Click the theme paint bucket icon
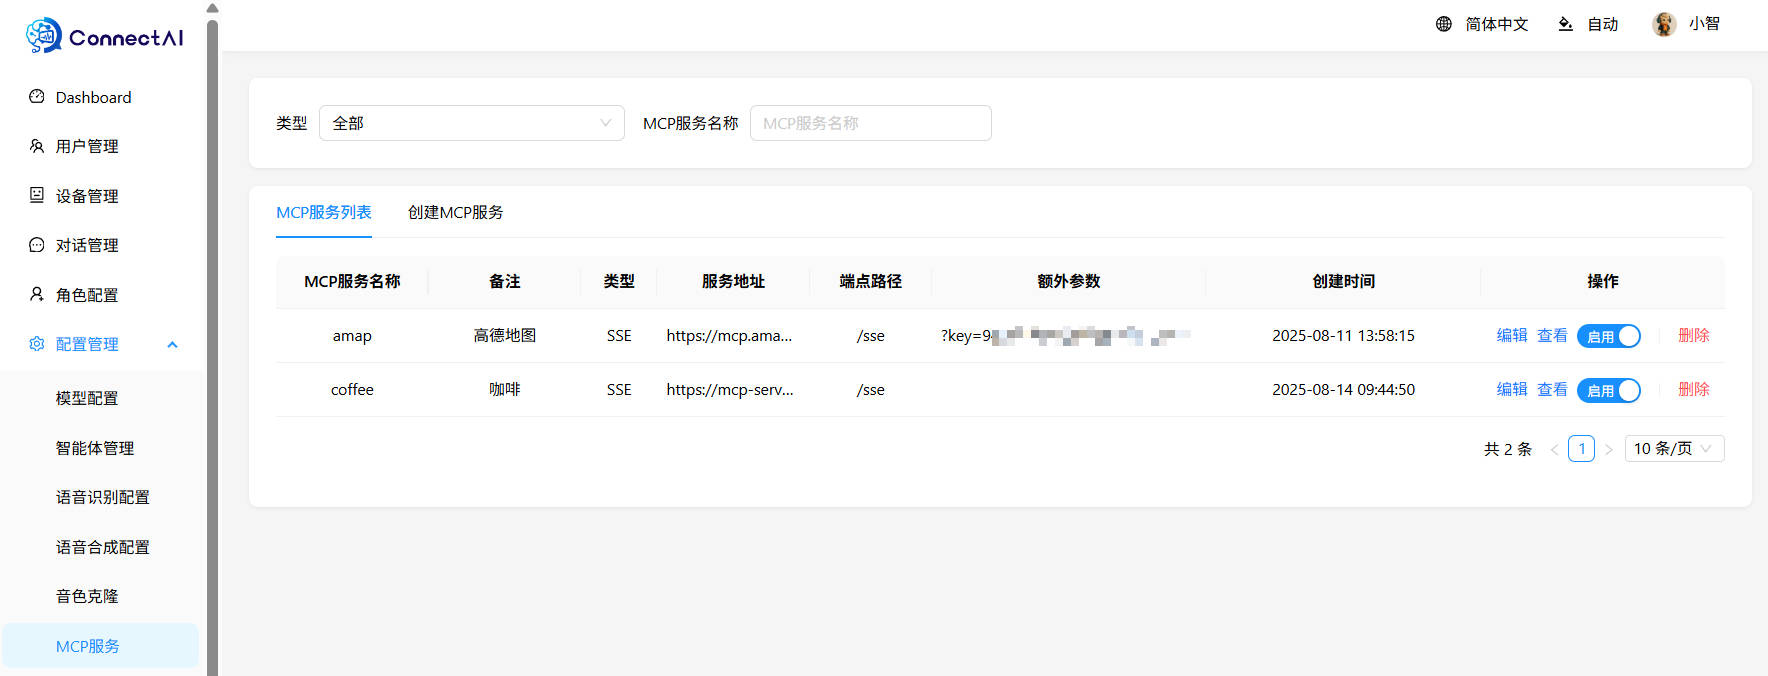The width and height of the screenshot is (1768, 676). pos(1566,24)
